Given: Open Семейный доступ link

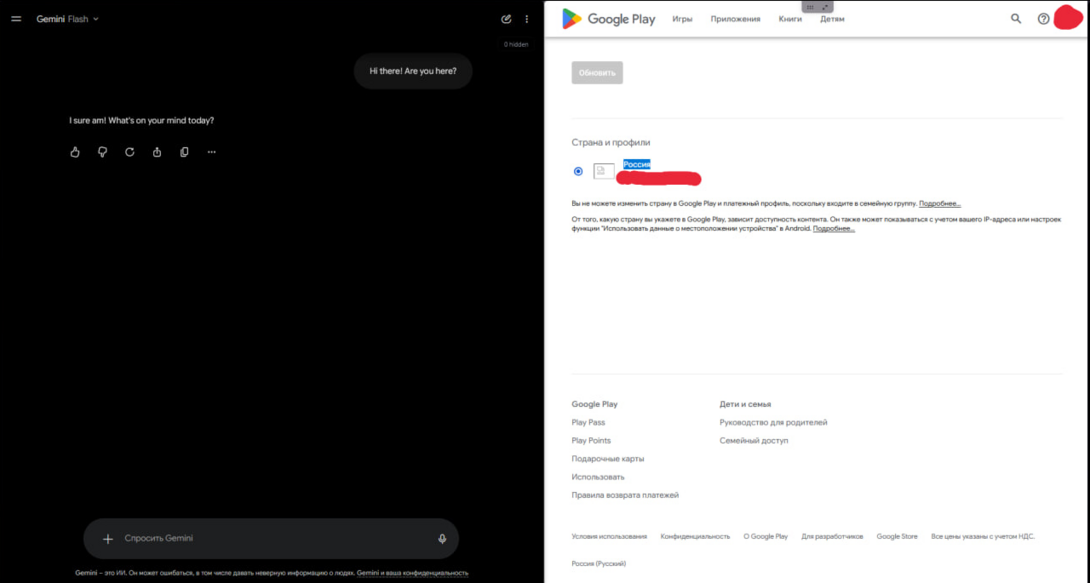Looking at the screenshot, I should pyautogui.click(x=754, y=441).
